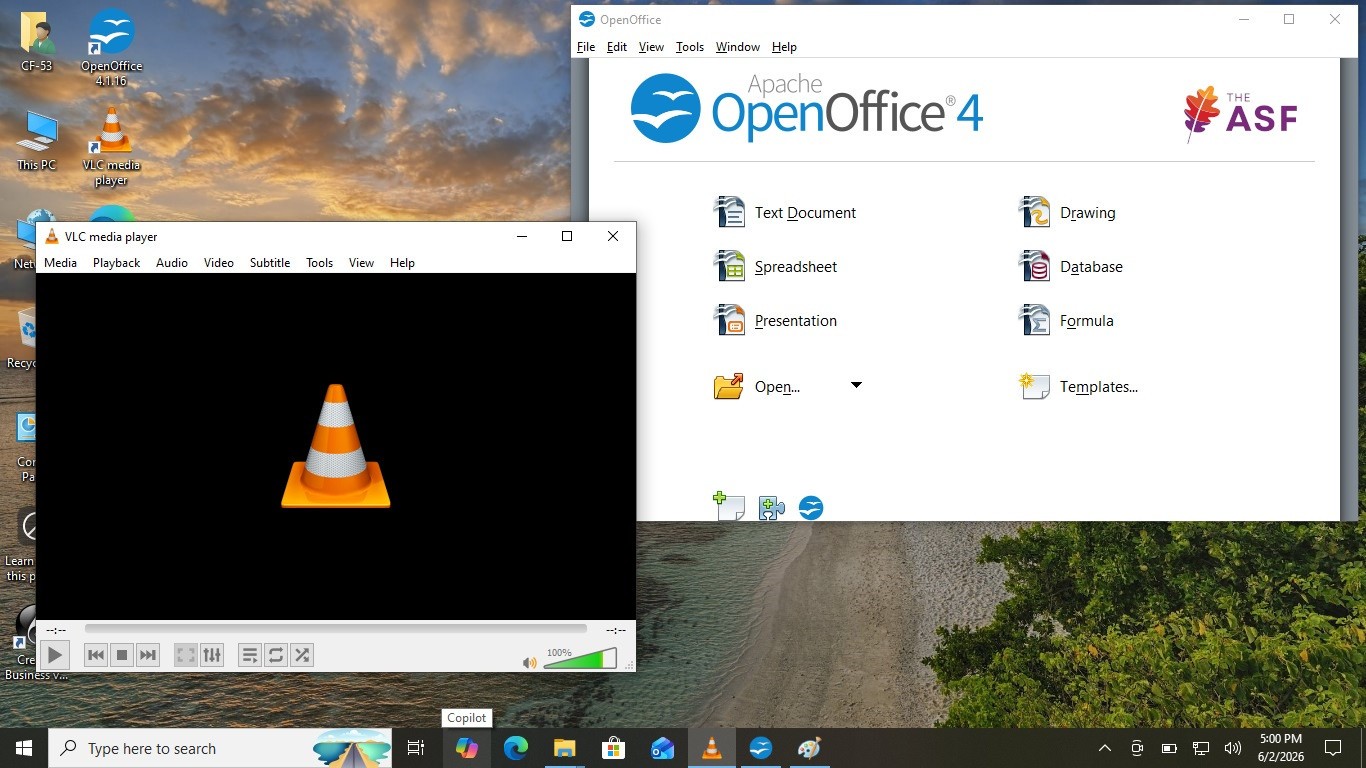Click the Open... folder button

coord(757,387)
